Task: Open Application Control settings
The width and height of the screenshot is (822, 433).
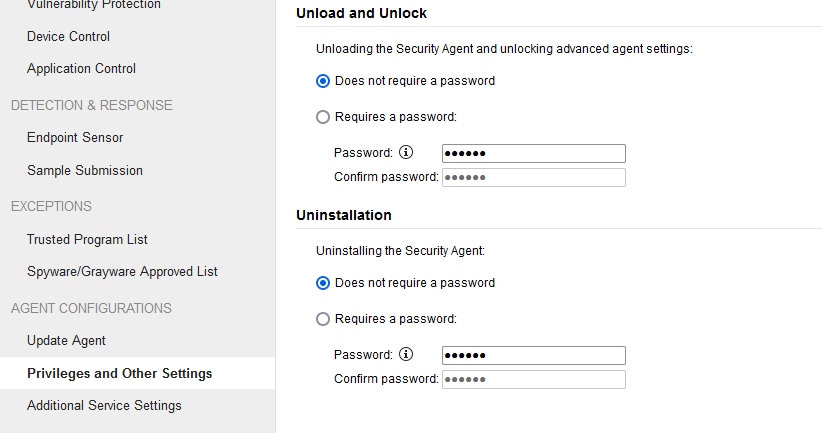Action: point(81,68)
